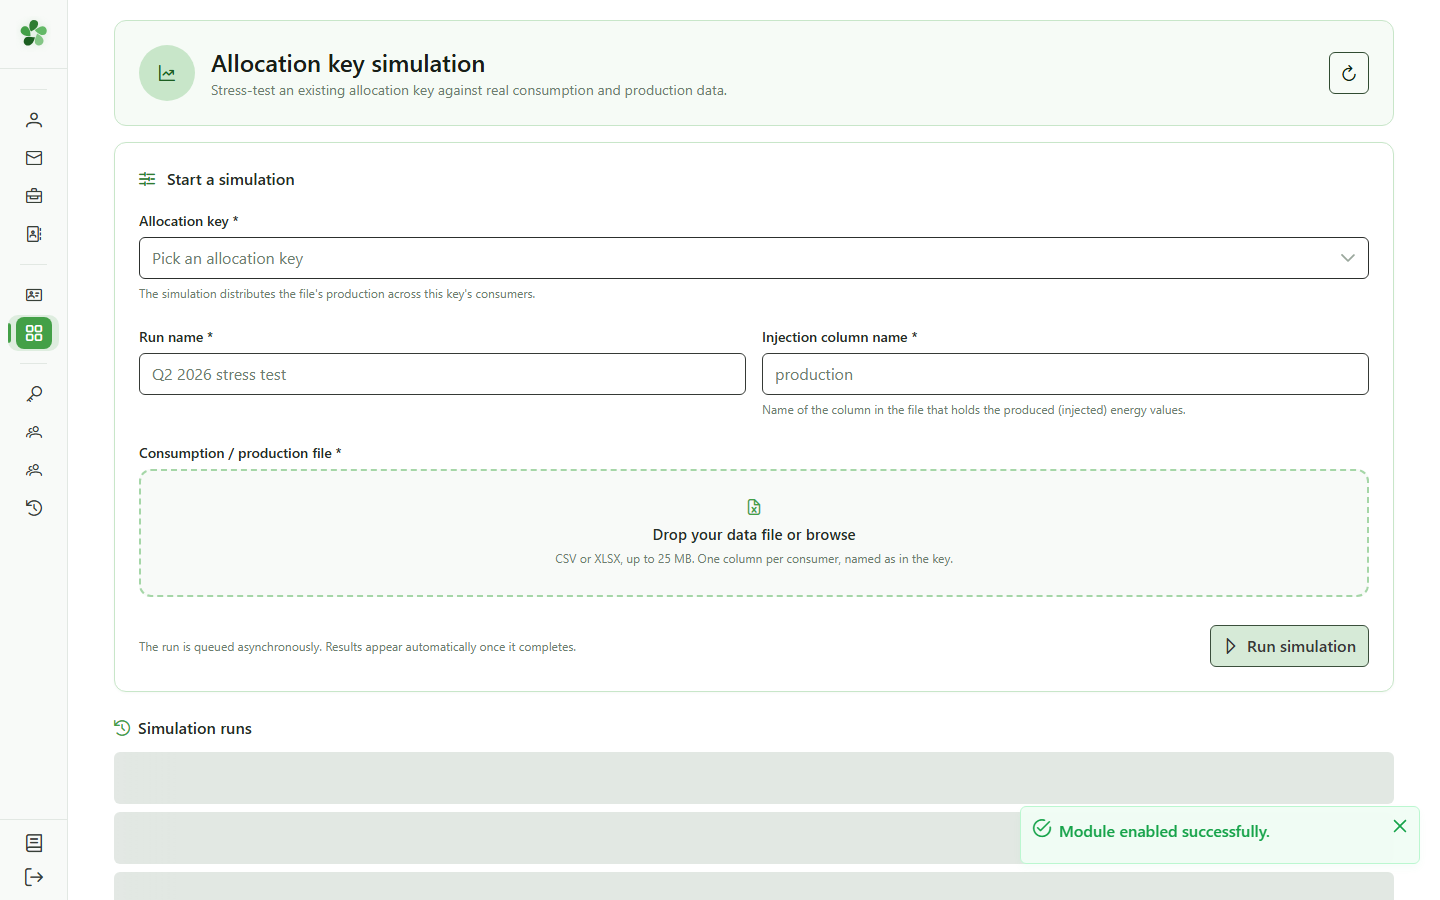Open the key icon in the sidebar
The width and height of the screenshot is (1440, 900).
34,394
